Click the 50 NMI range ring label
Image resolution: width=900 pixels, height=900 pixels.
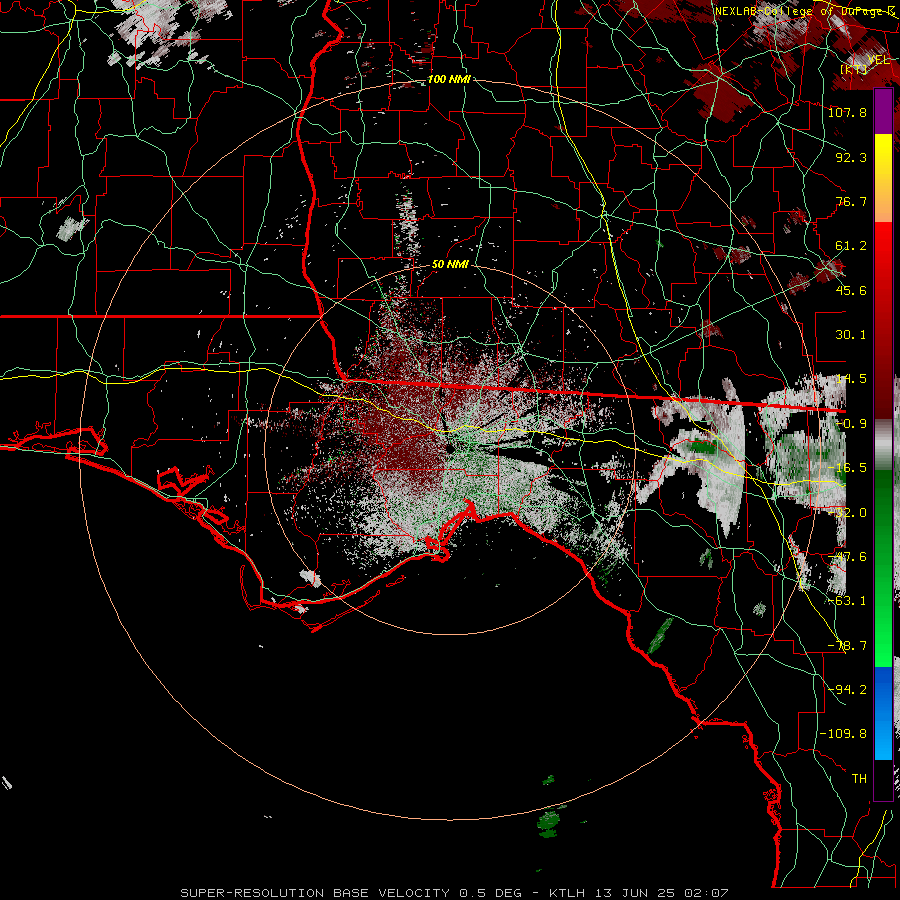point(451,265)
